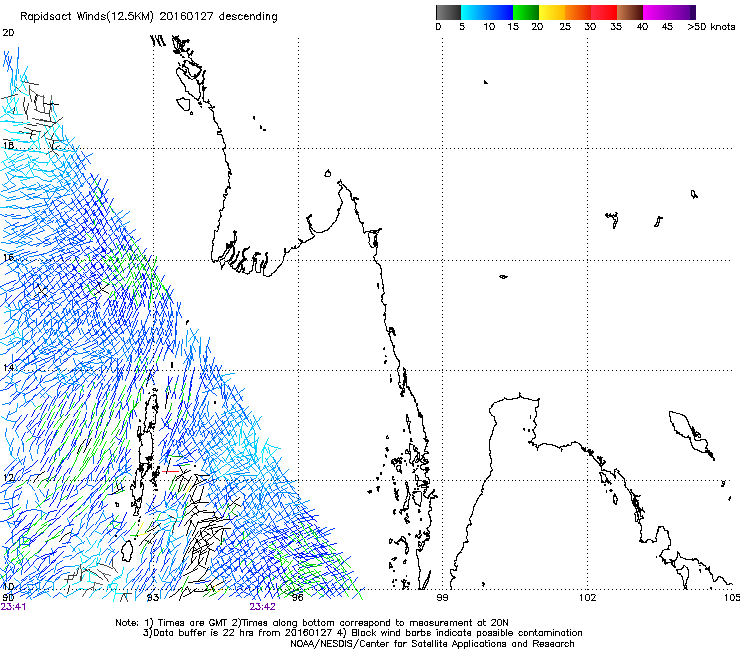Click the 'Times are GMT' note line
Screen dimensions: 740x650
(311, 623)
